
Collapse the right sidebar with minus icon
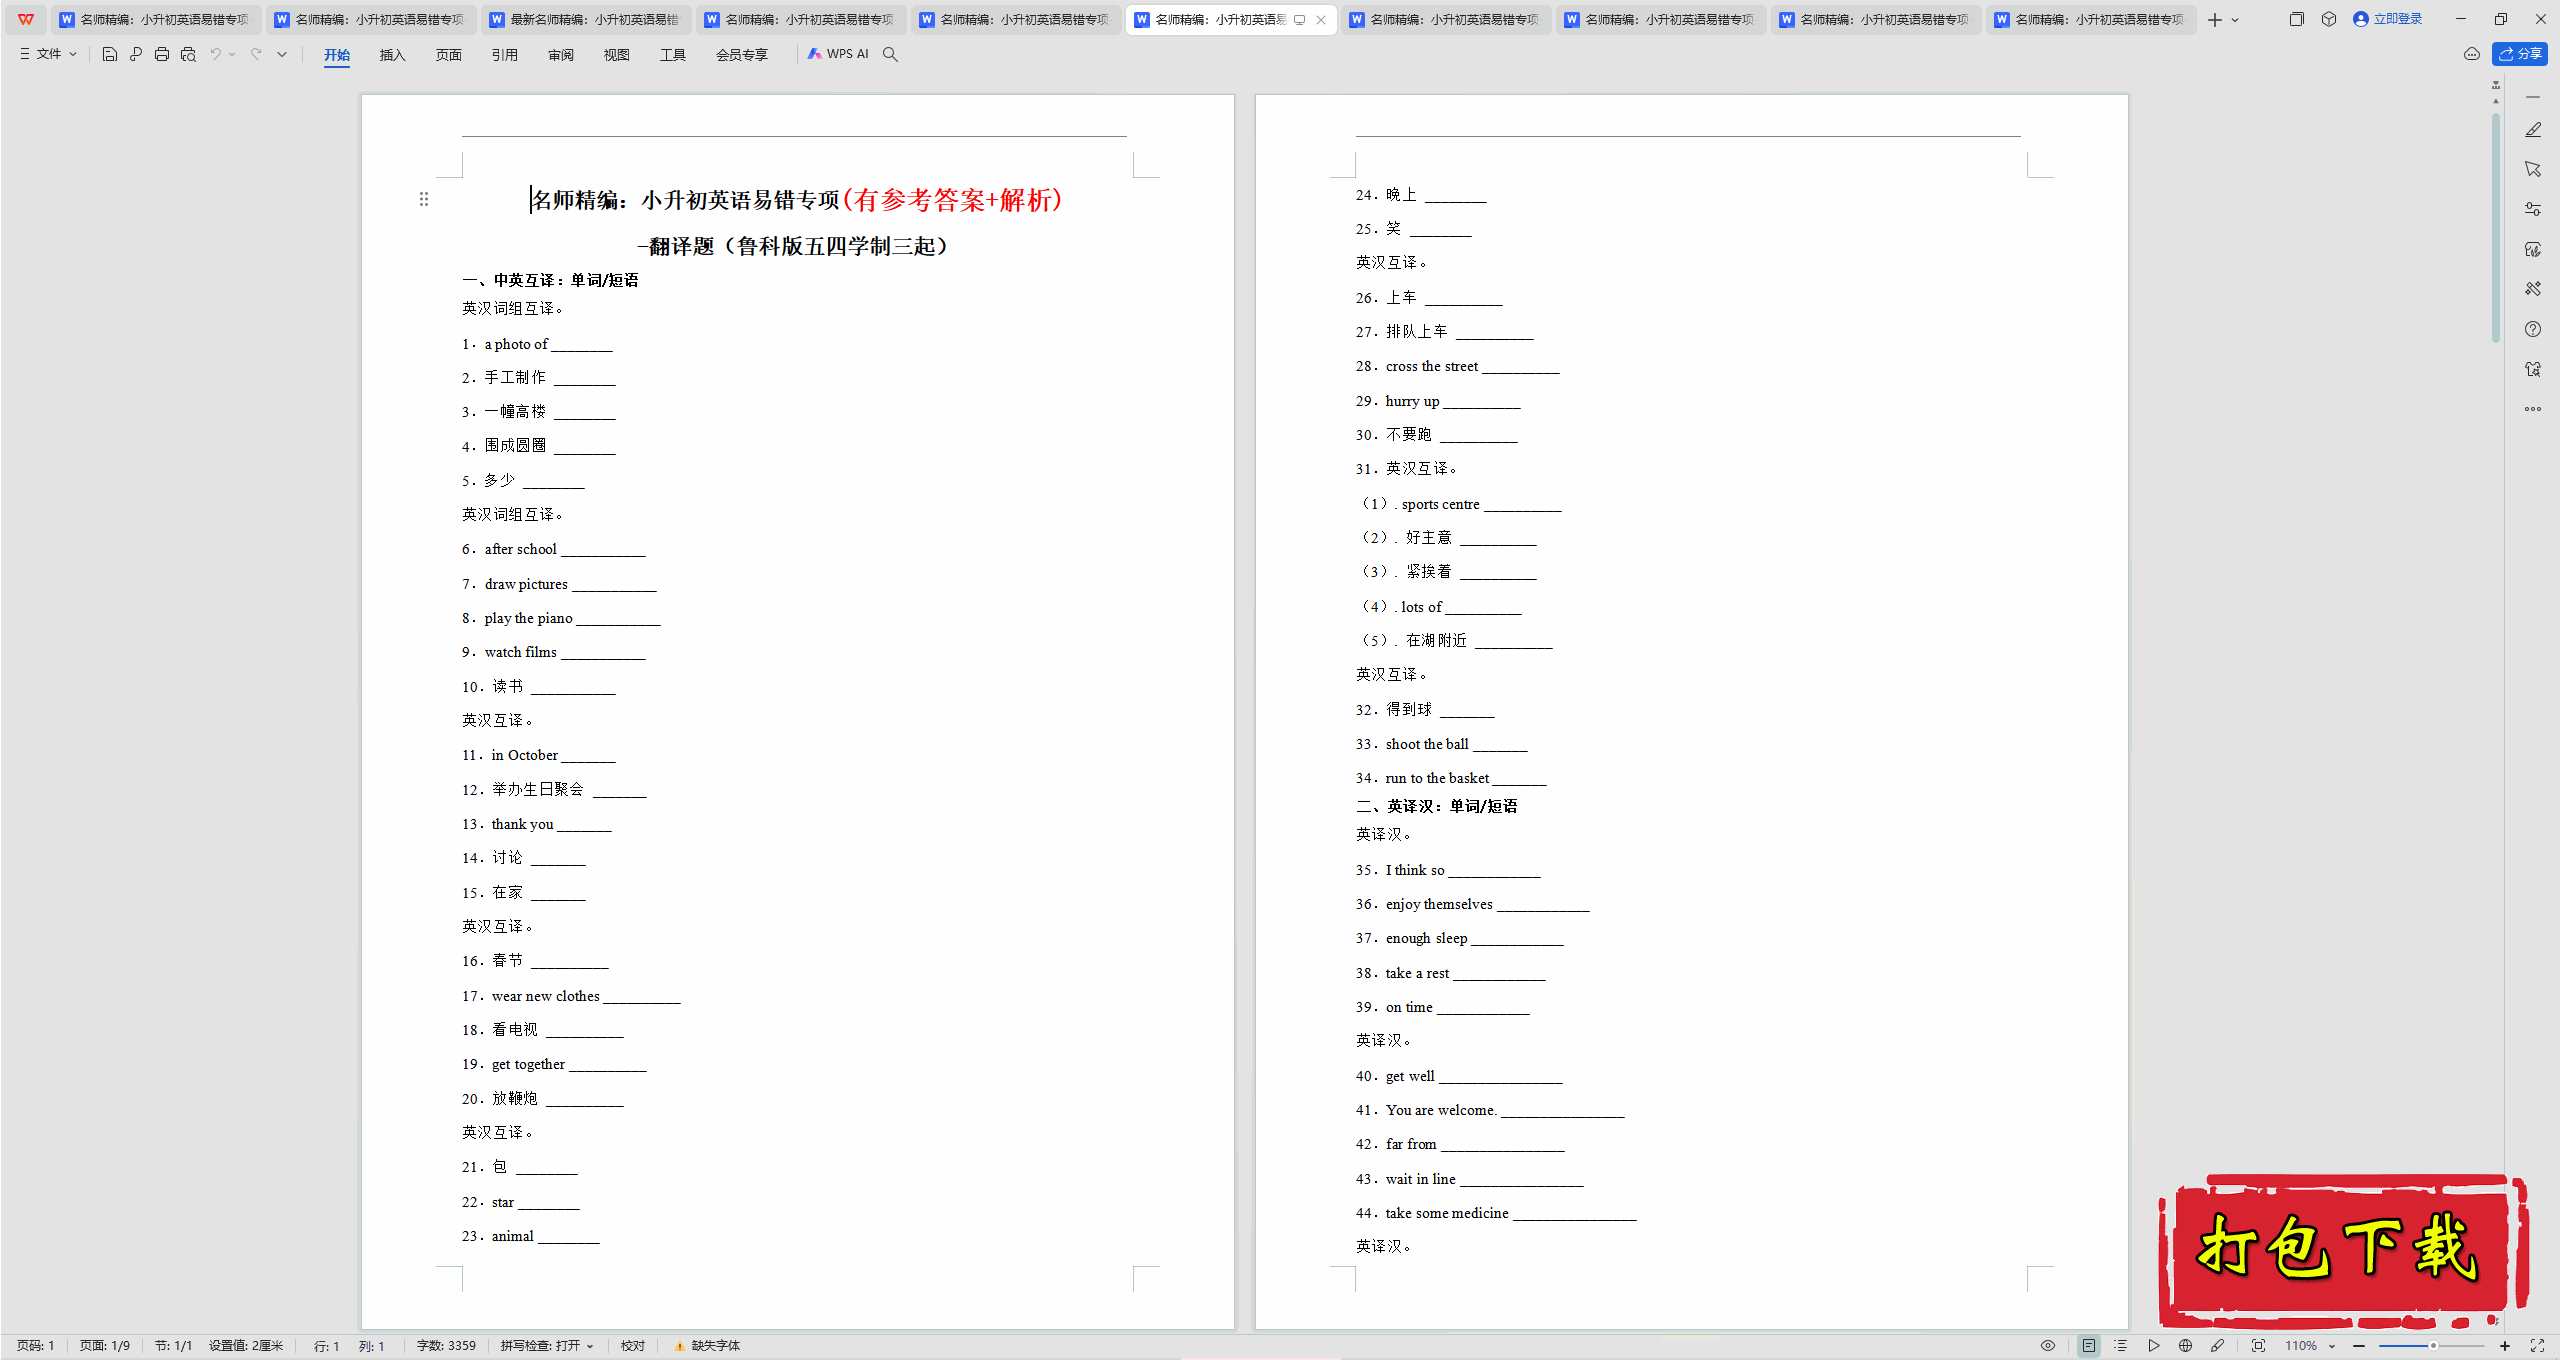[2533, 97]
